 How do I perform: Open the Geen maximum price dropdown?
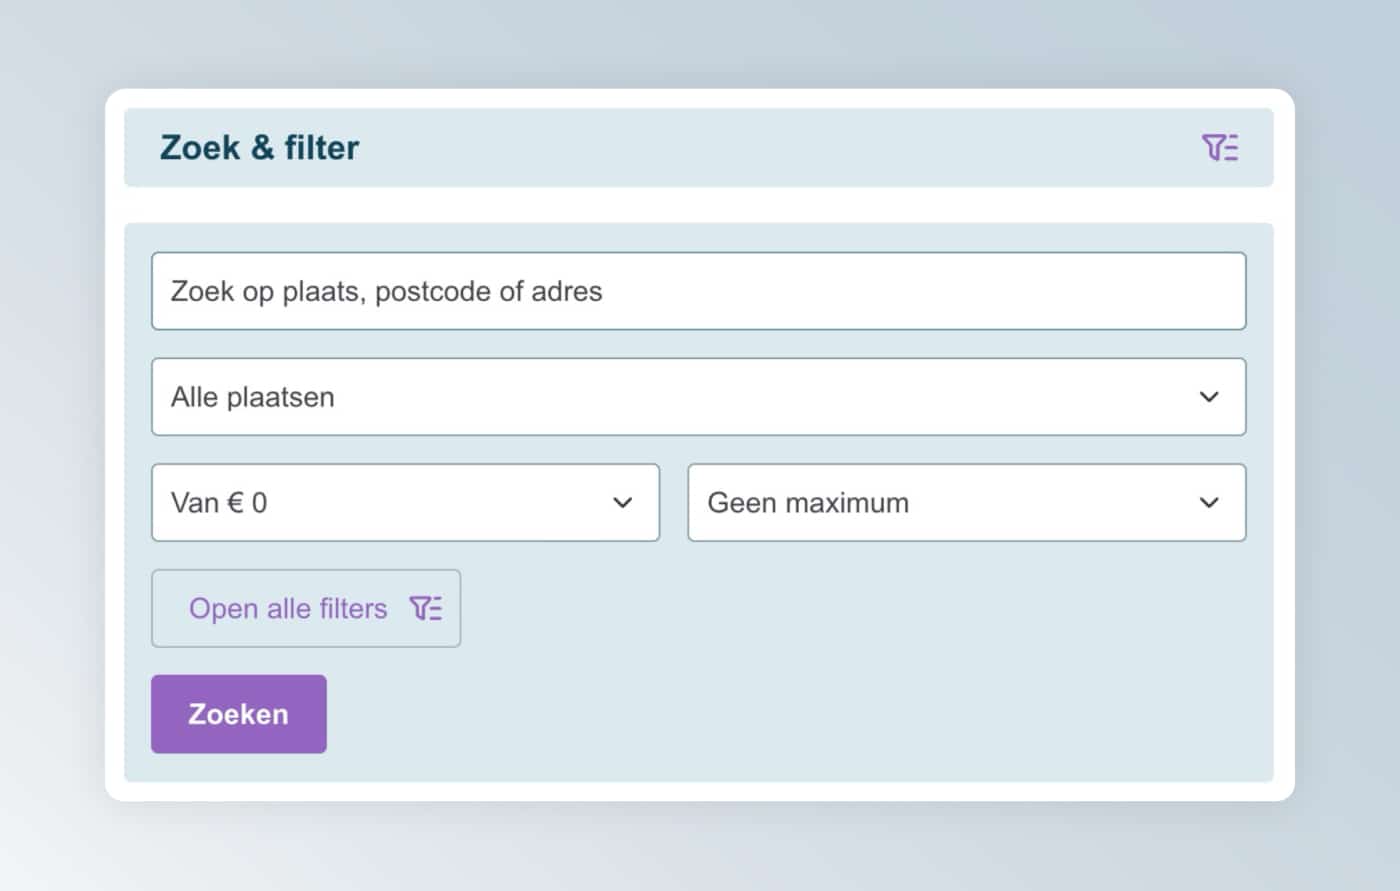pos(965,503)
